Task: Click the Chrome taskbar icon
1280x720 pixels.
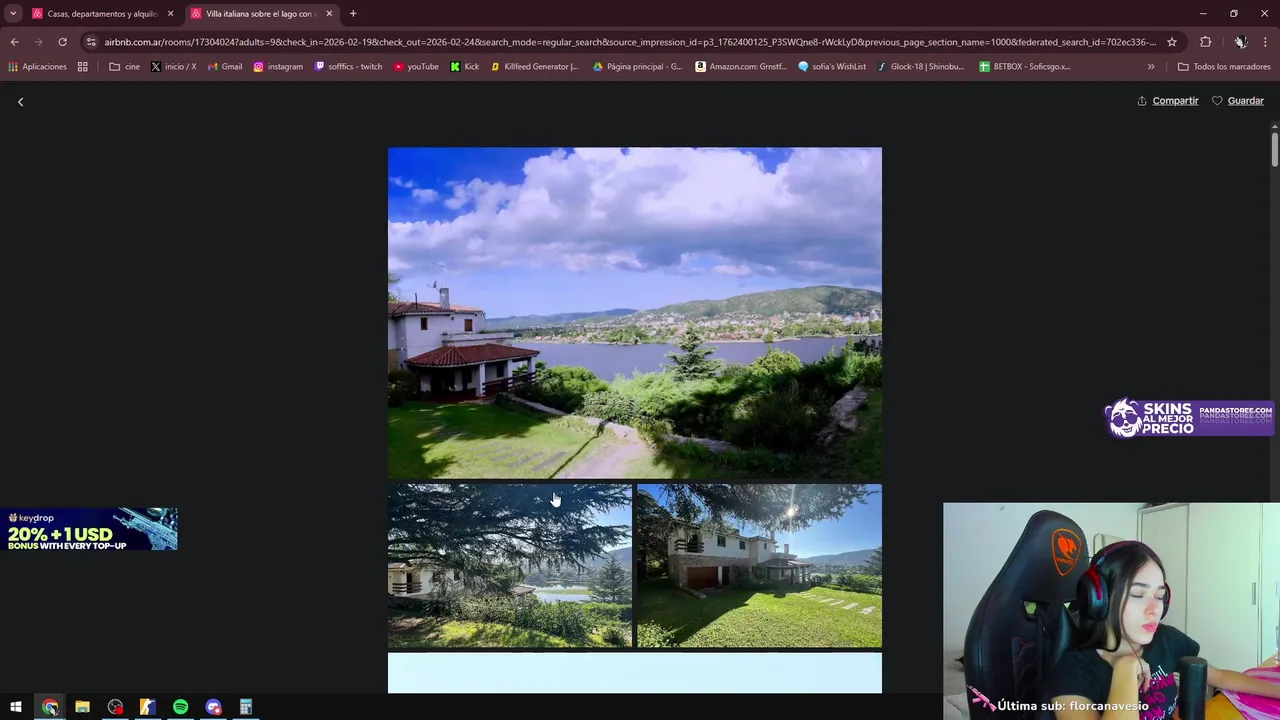Action: pos(50,707)
